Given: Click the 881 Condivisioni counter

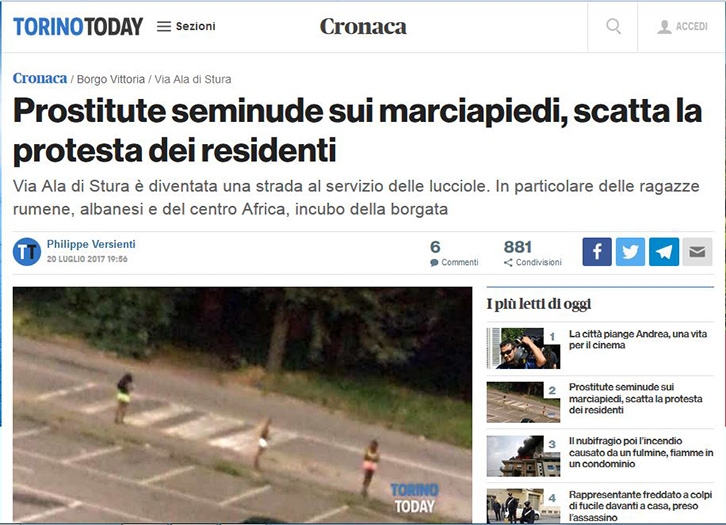Looking at the screenshot, I should coord(532,253).
